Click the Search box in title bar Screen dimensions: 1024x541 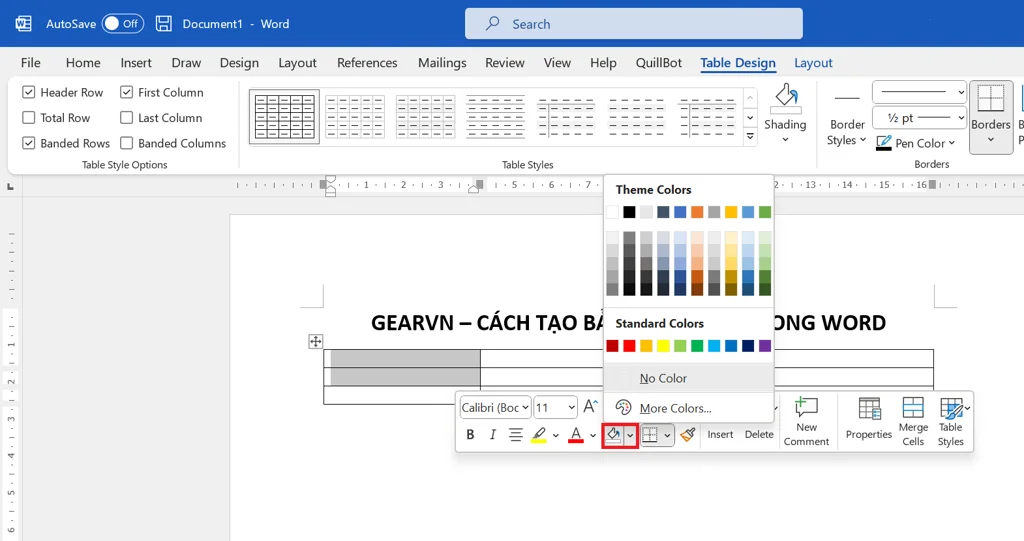[633, 24]
